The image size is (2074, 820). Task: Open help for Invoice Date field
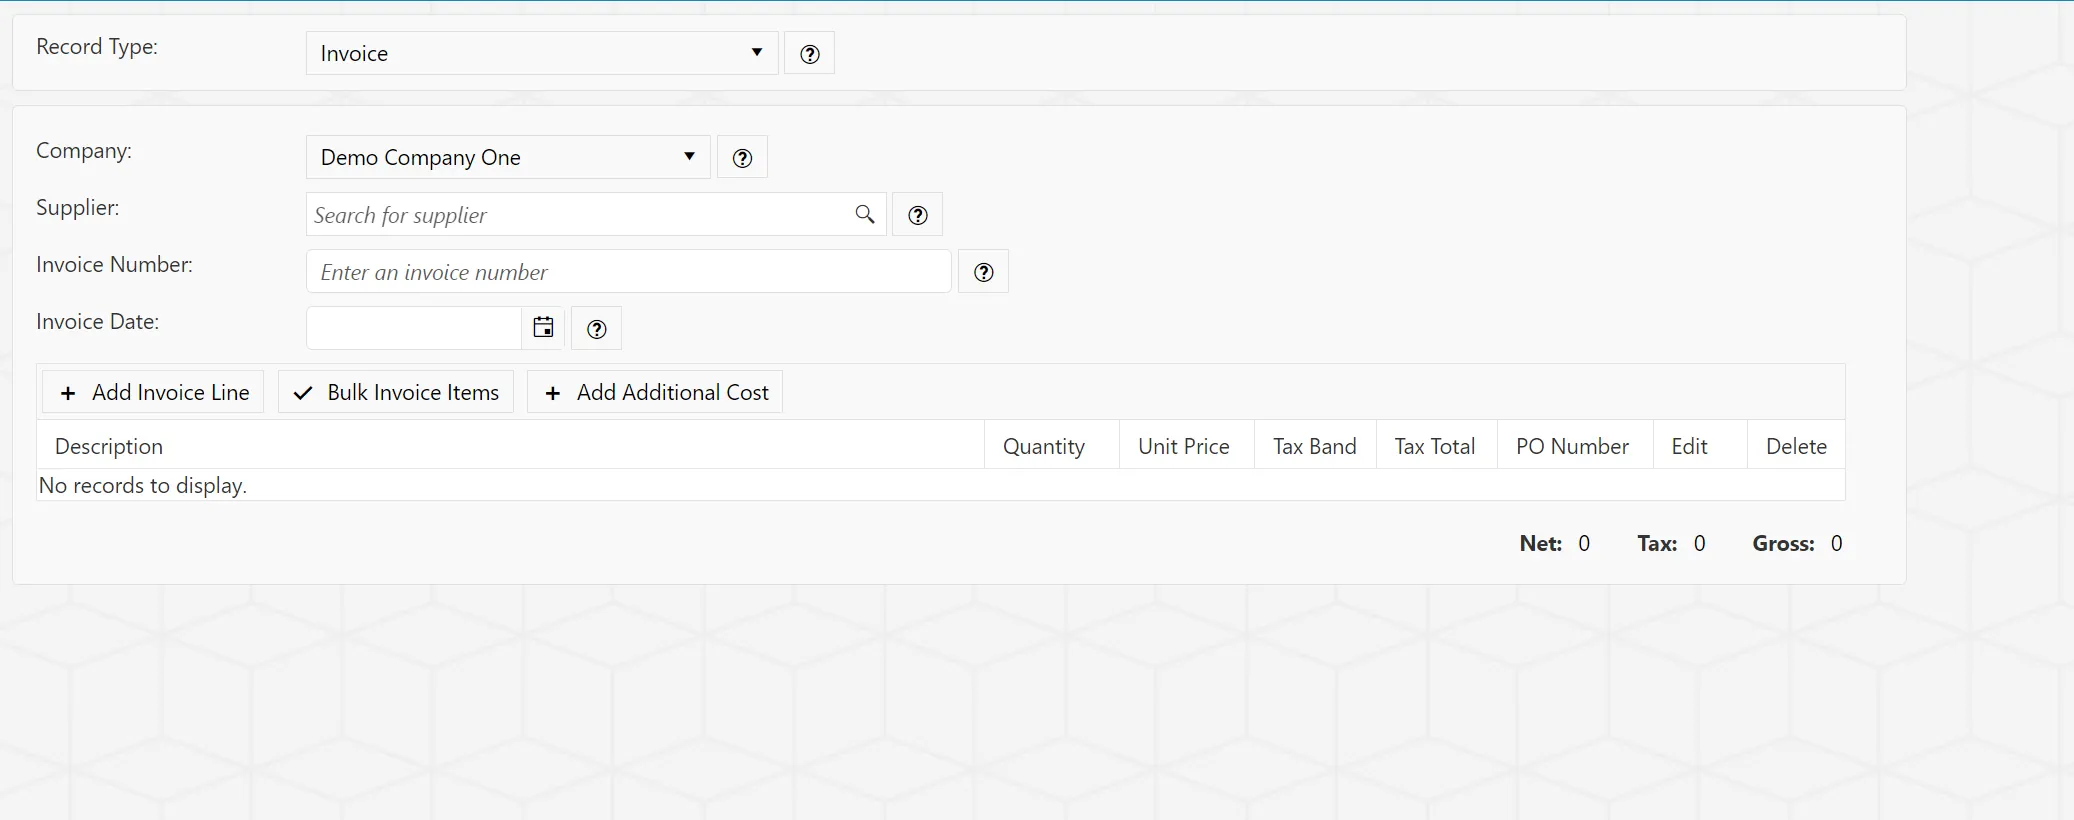[x=597, y=329]
